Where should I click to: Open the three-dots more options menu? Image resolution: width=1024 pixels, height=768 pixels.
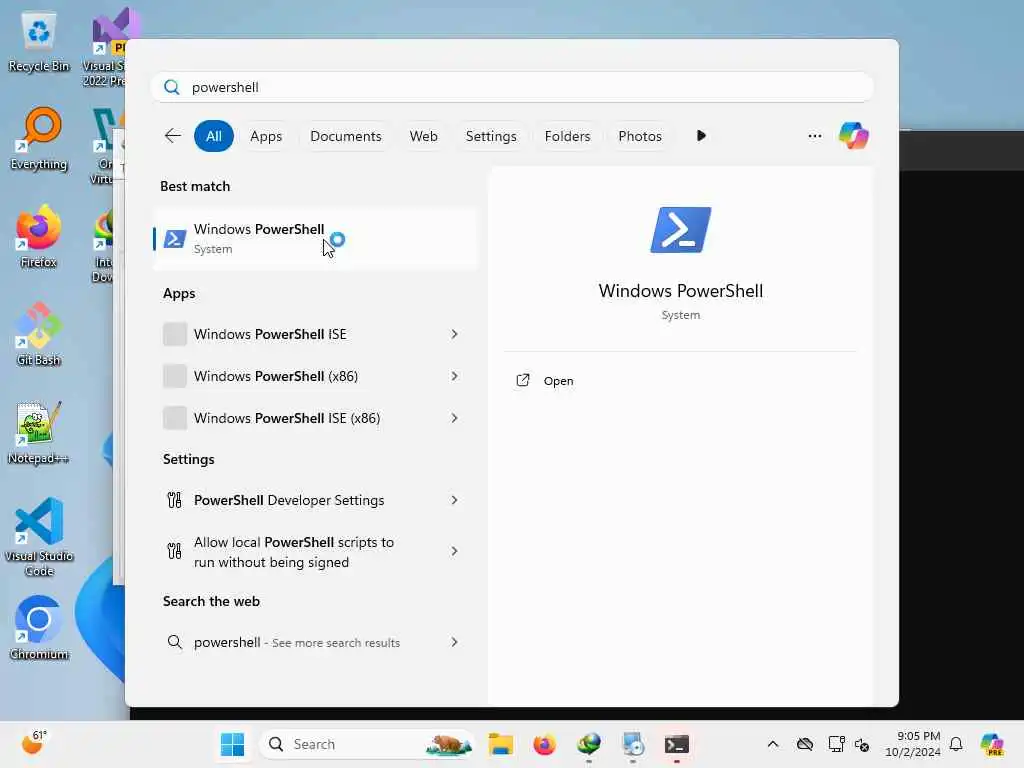click(814, 136)
